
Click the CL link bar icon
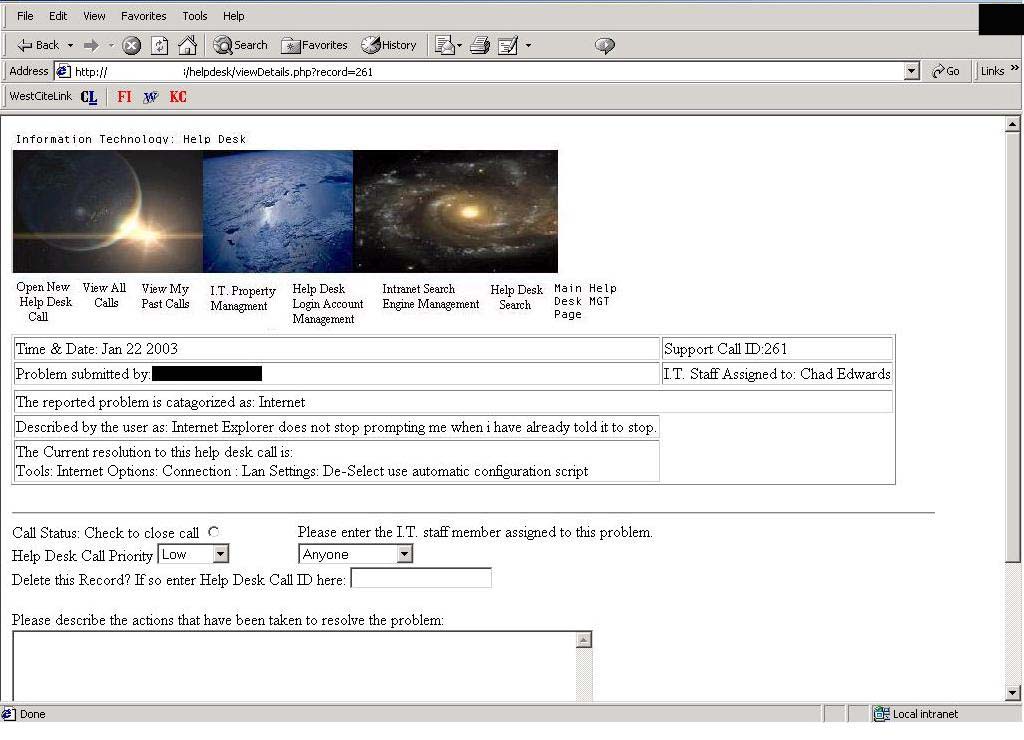click(x=89, y=97)
